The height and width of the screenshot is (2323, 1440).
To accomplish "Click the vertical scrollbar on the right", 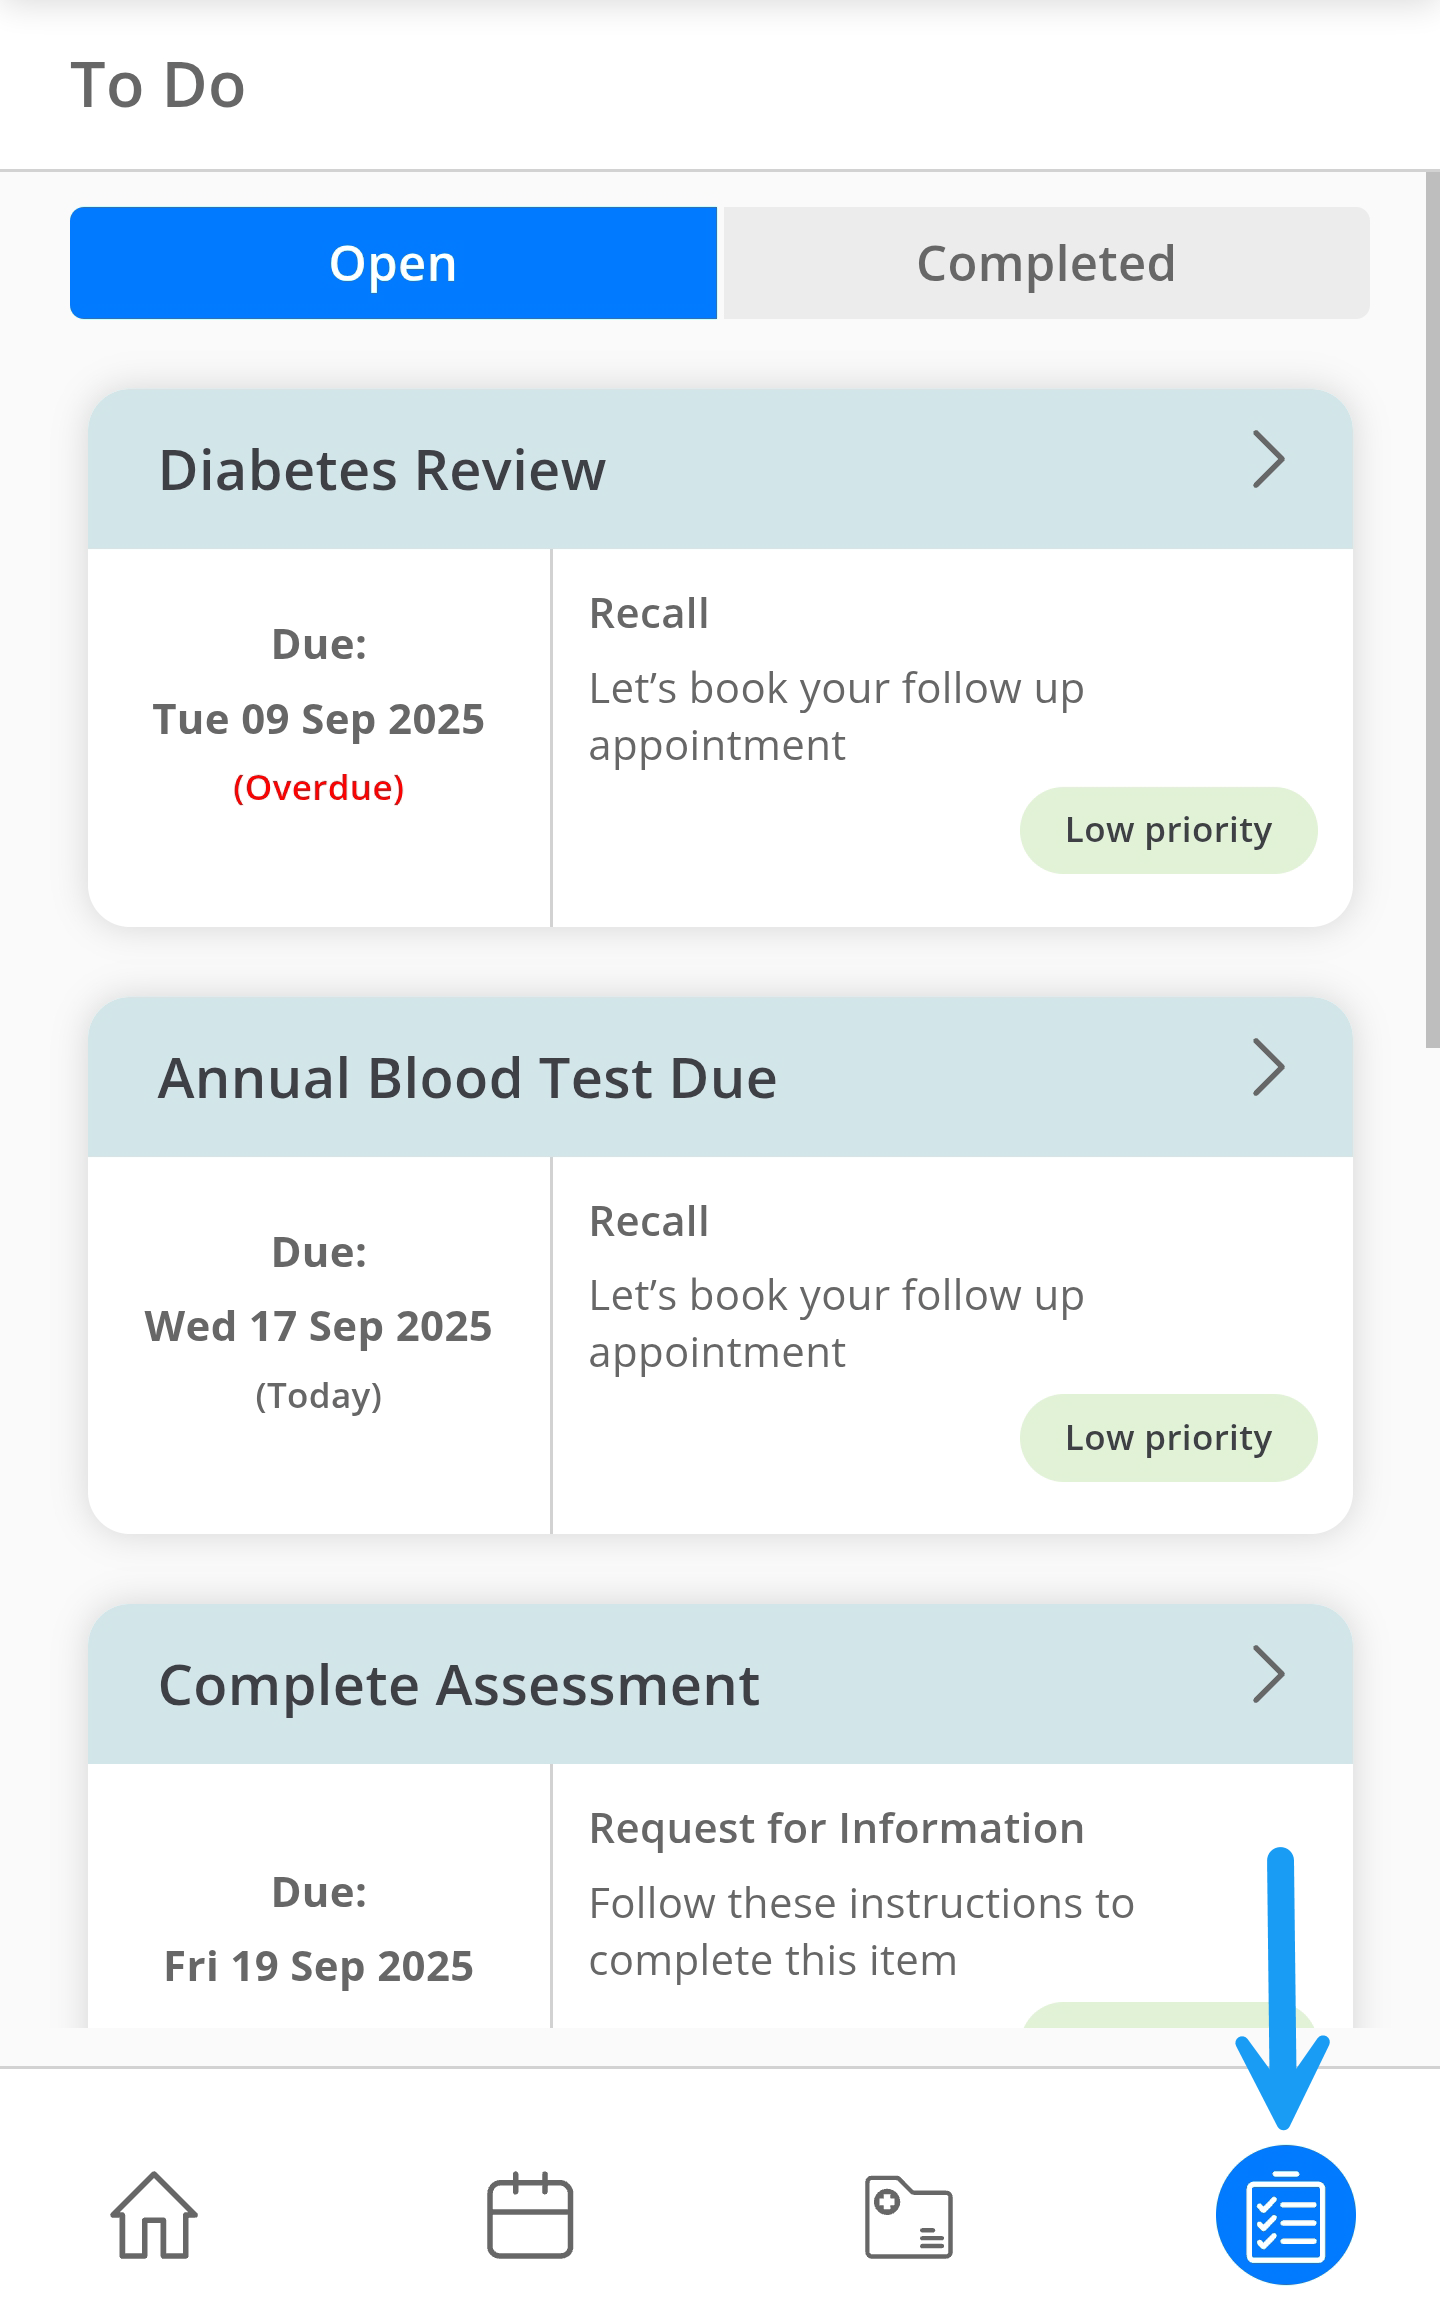I will [1432, 610].
